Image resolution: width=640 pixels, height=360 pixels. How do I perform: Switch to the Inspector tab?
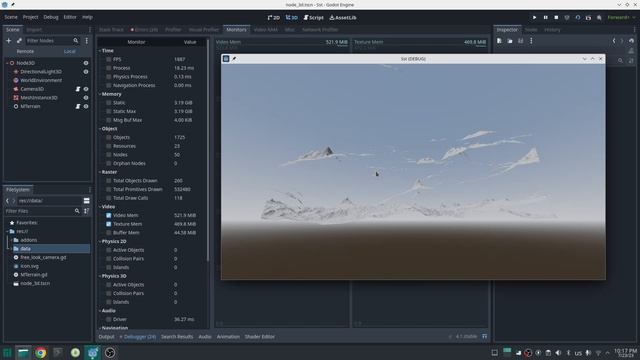click(x=507, y=30)
